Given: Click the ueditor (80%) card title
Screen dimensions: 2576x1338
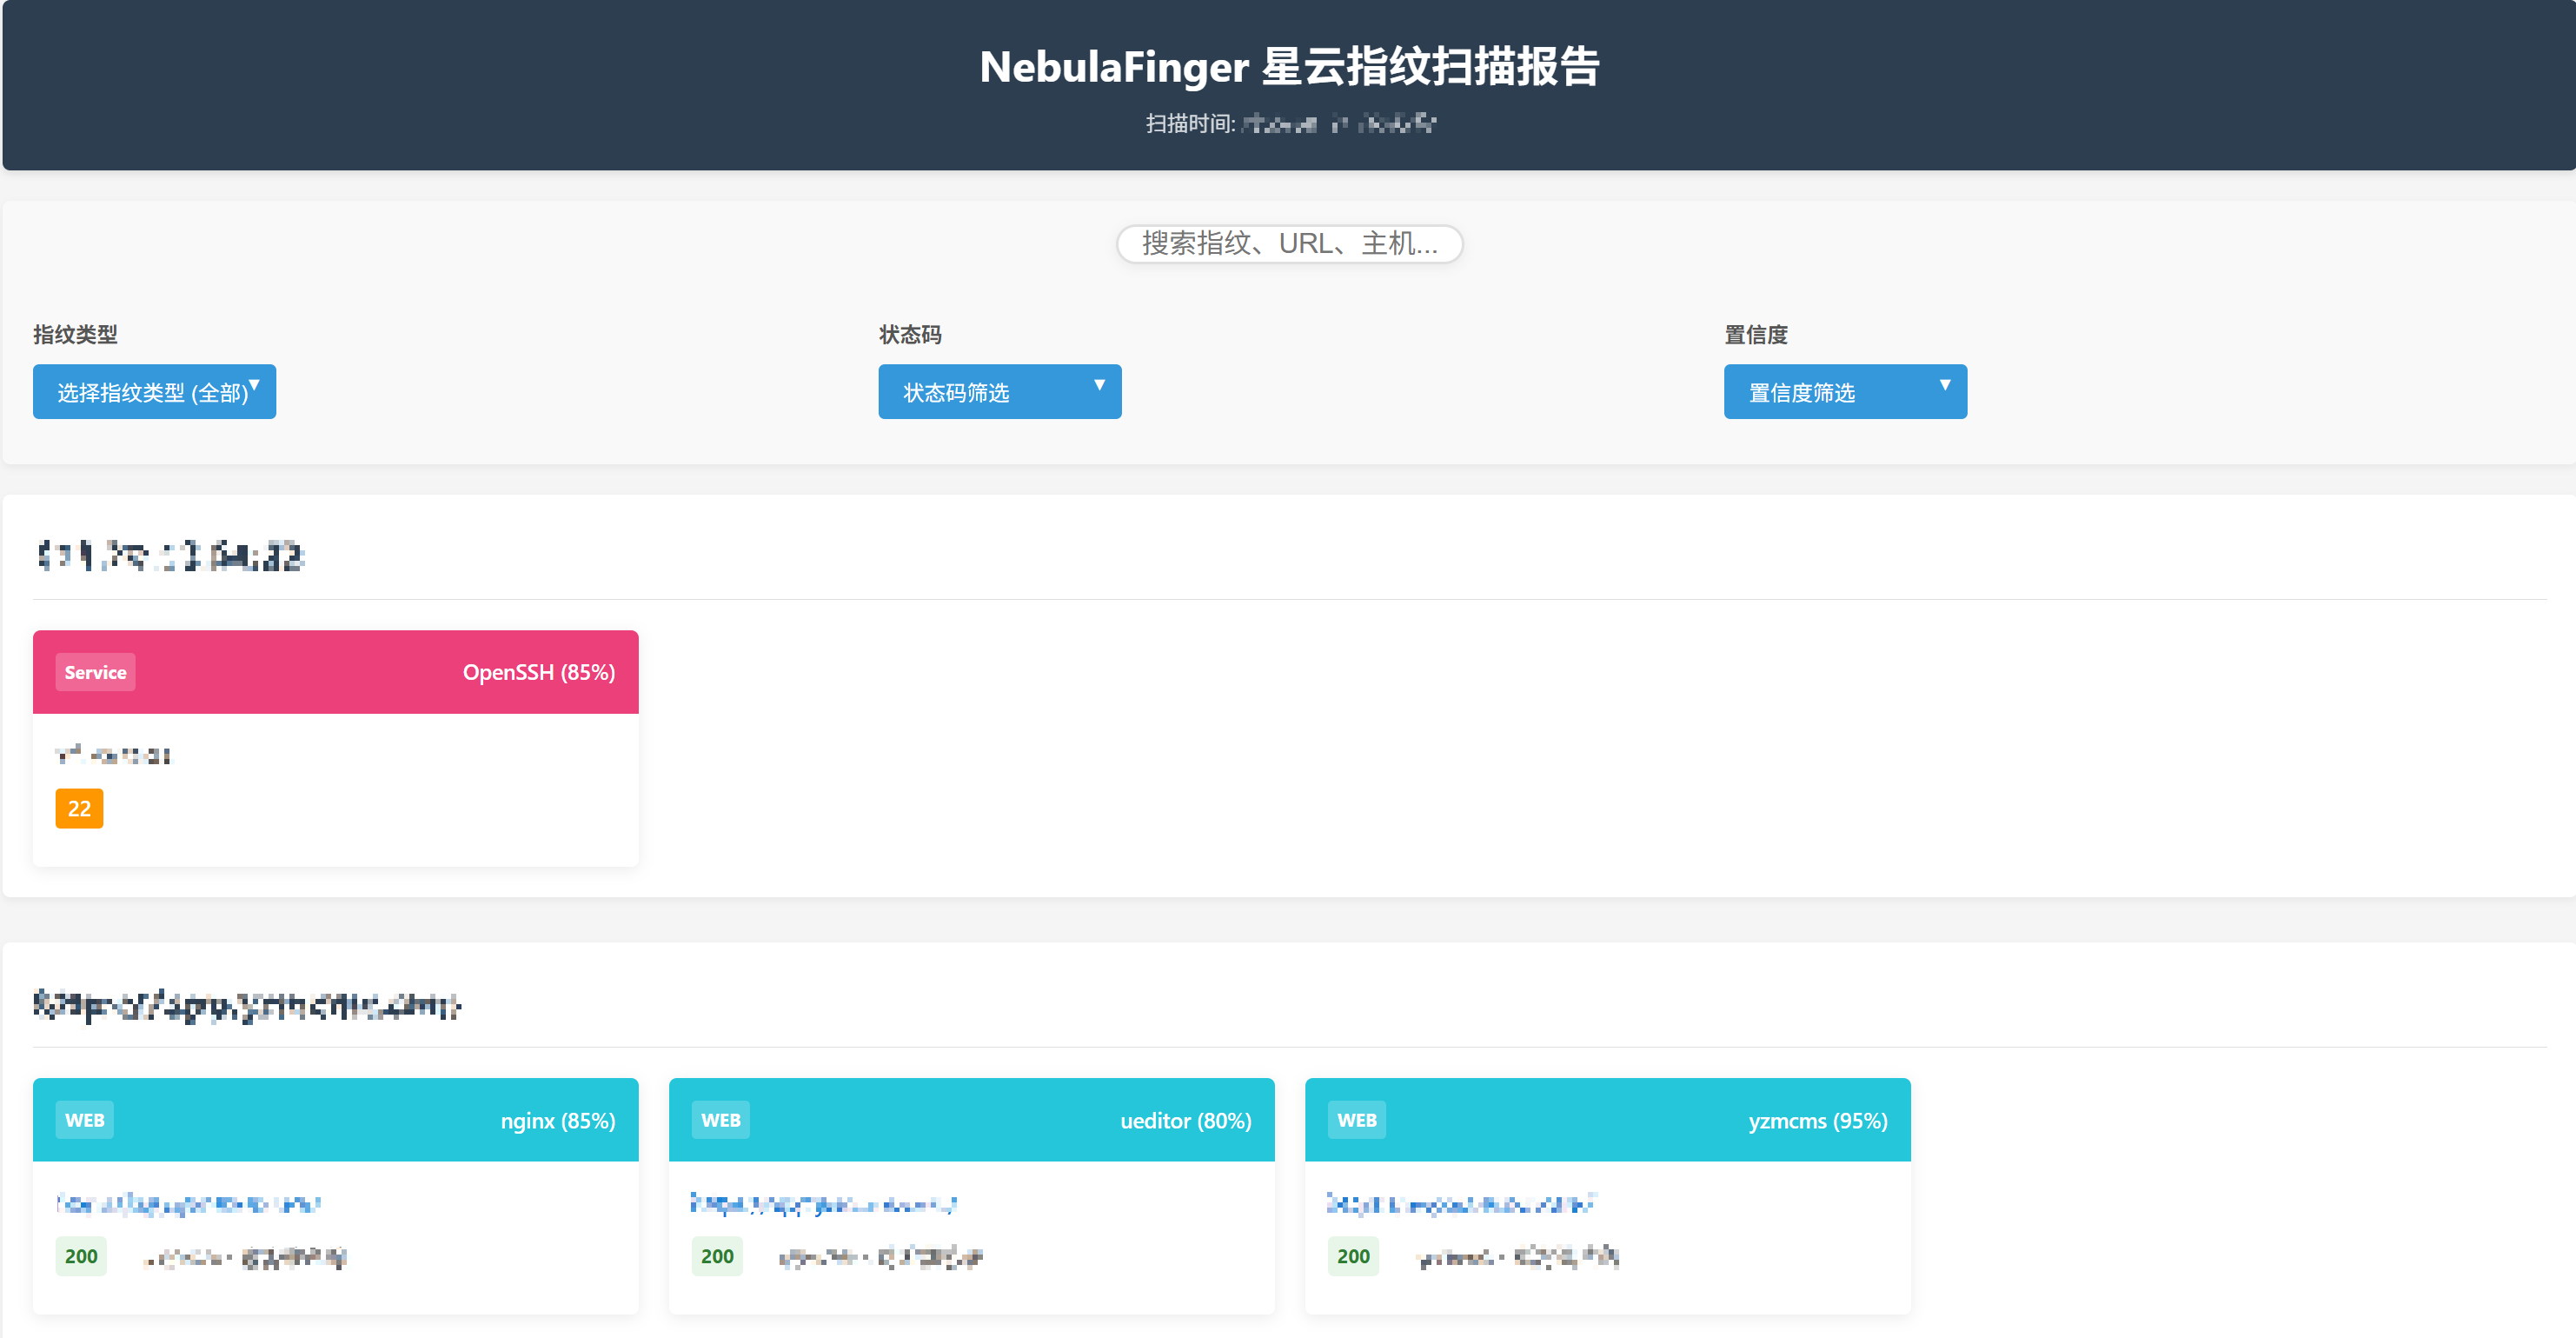Looking at the screenshot, I should (1185, 1120).
